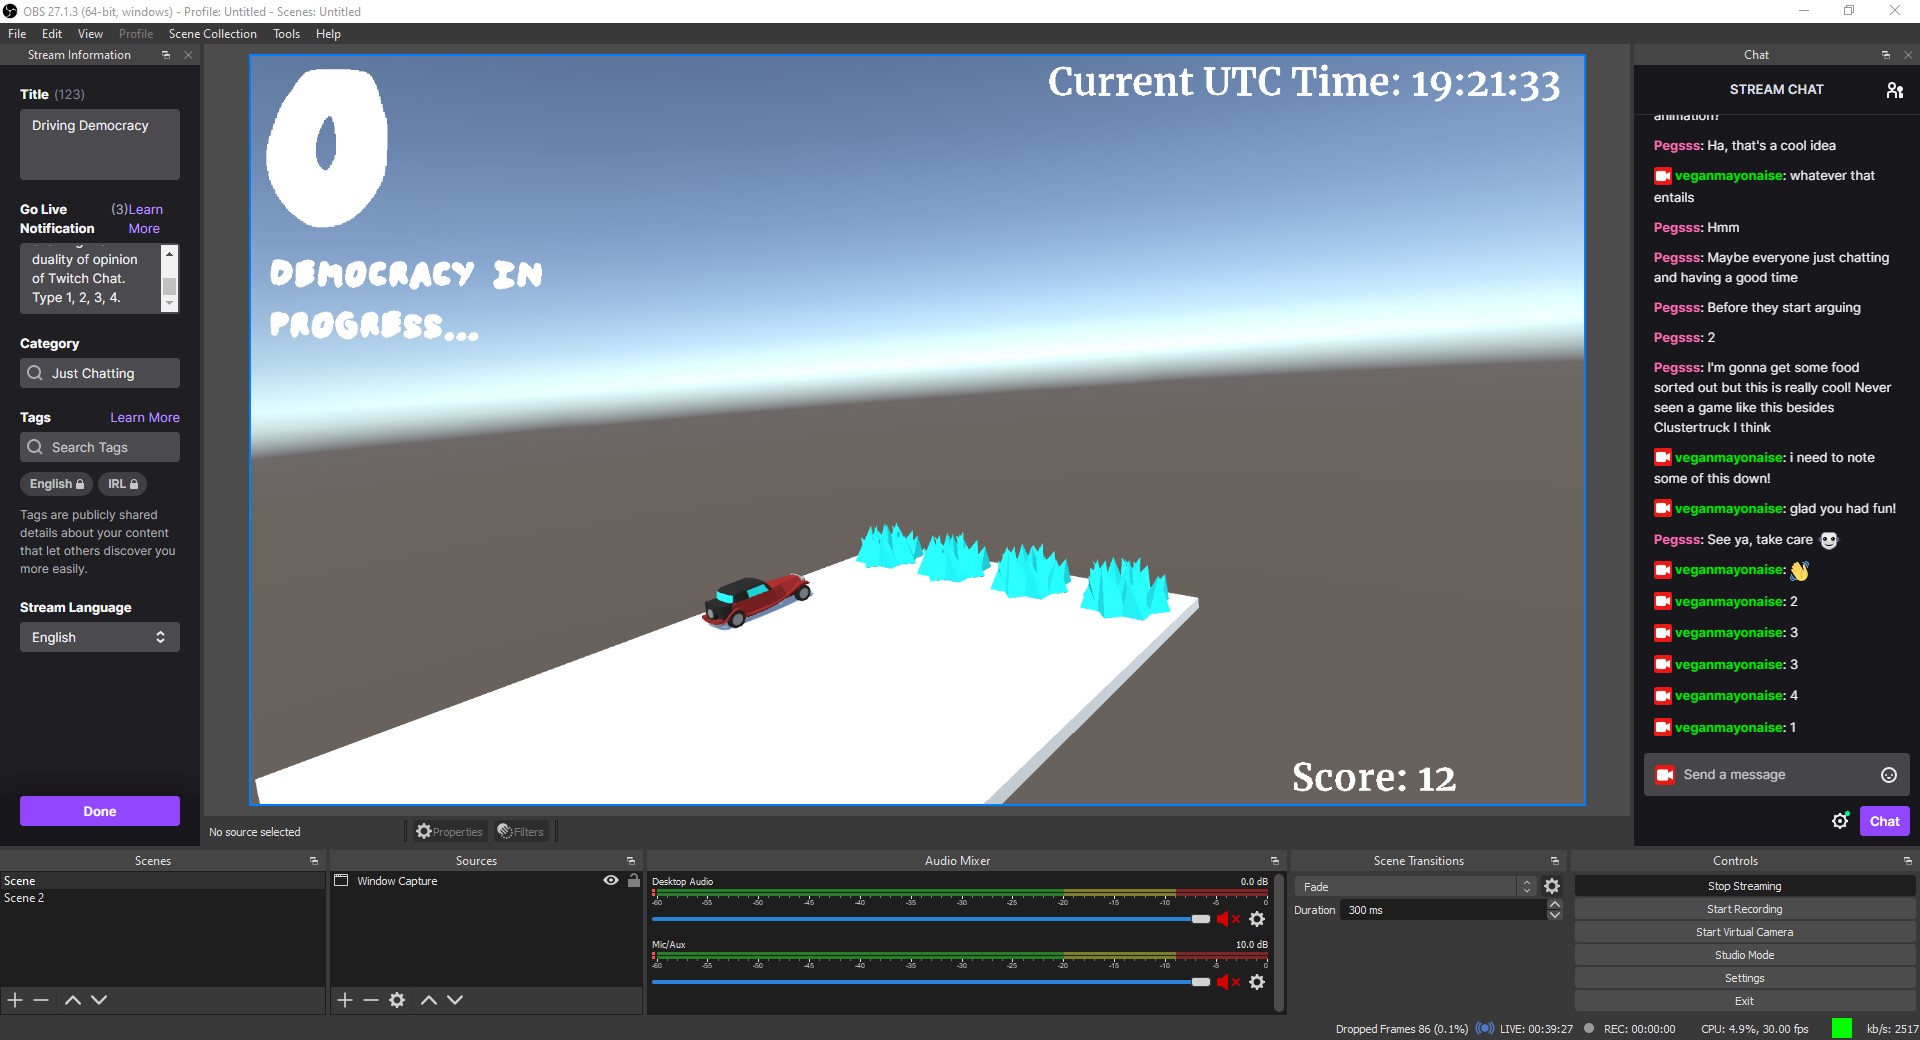The width and height of the screenshot is (1920, 1040).
Task: Pop out the Scenes dock
Action: (x=314, y=861)
